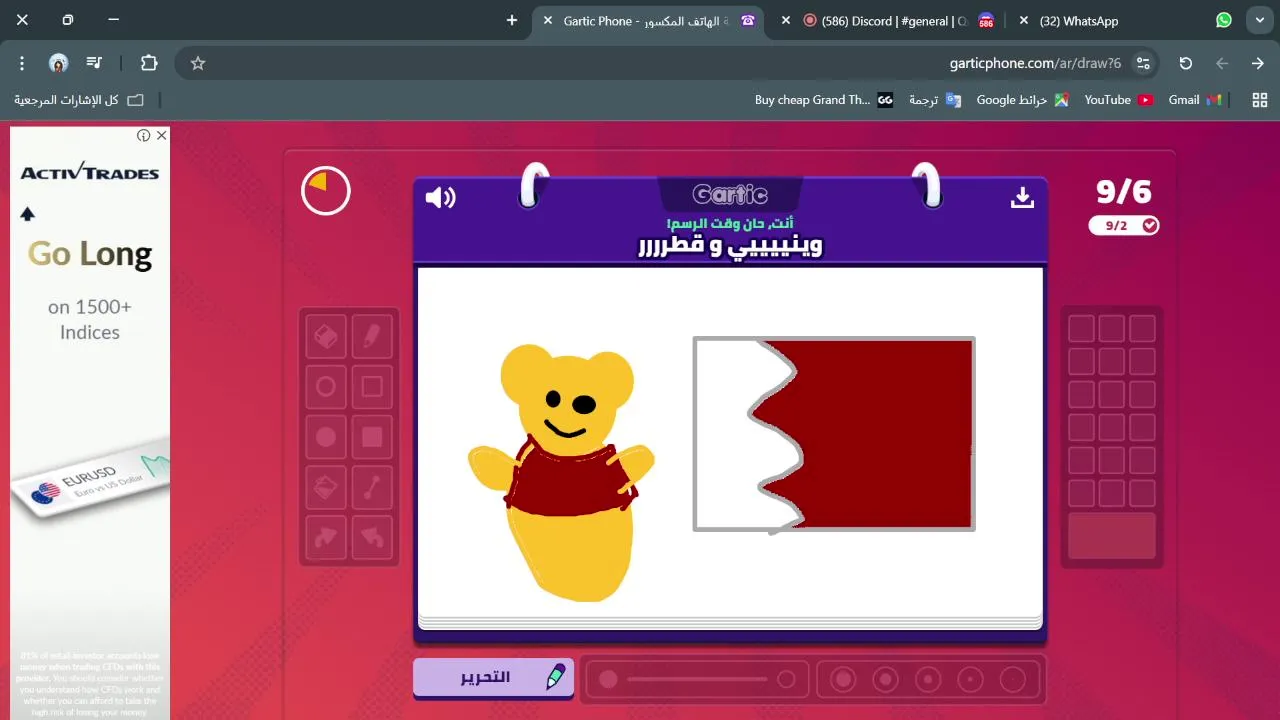Click the right-pointing curved arrow tool
This screenshot has height=720, width=1280.
click(x=326, y=537)
